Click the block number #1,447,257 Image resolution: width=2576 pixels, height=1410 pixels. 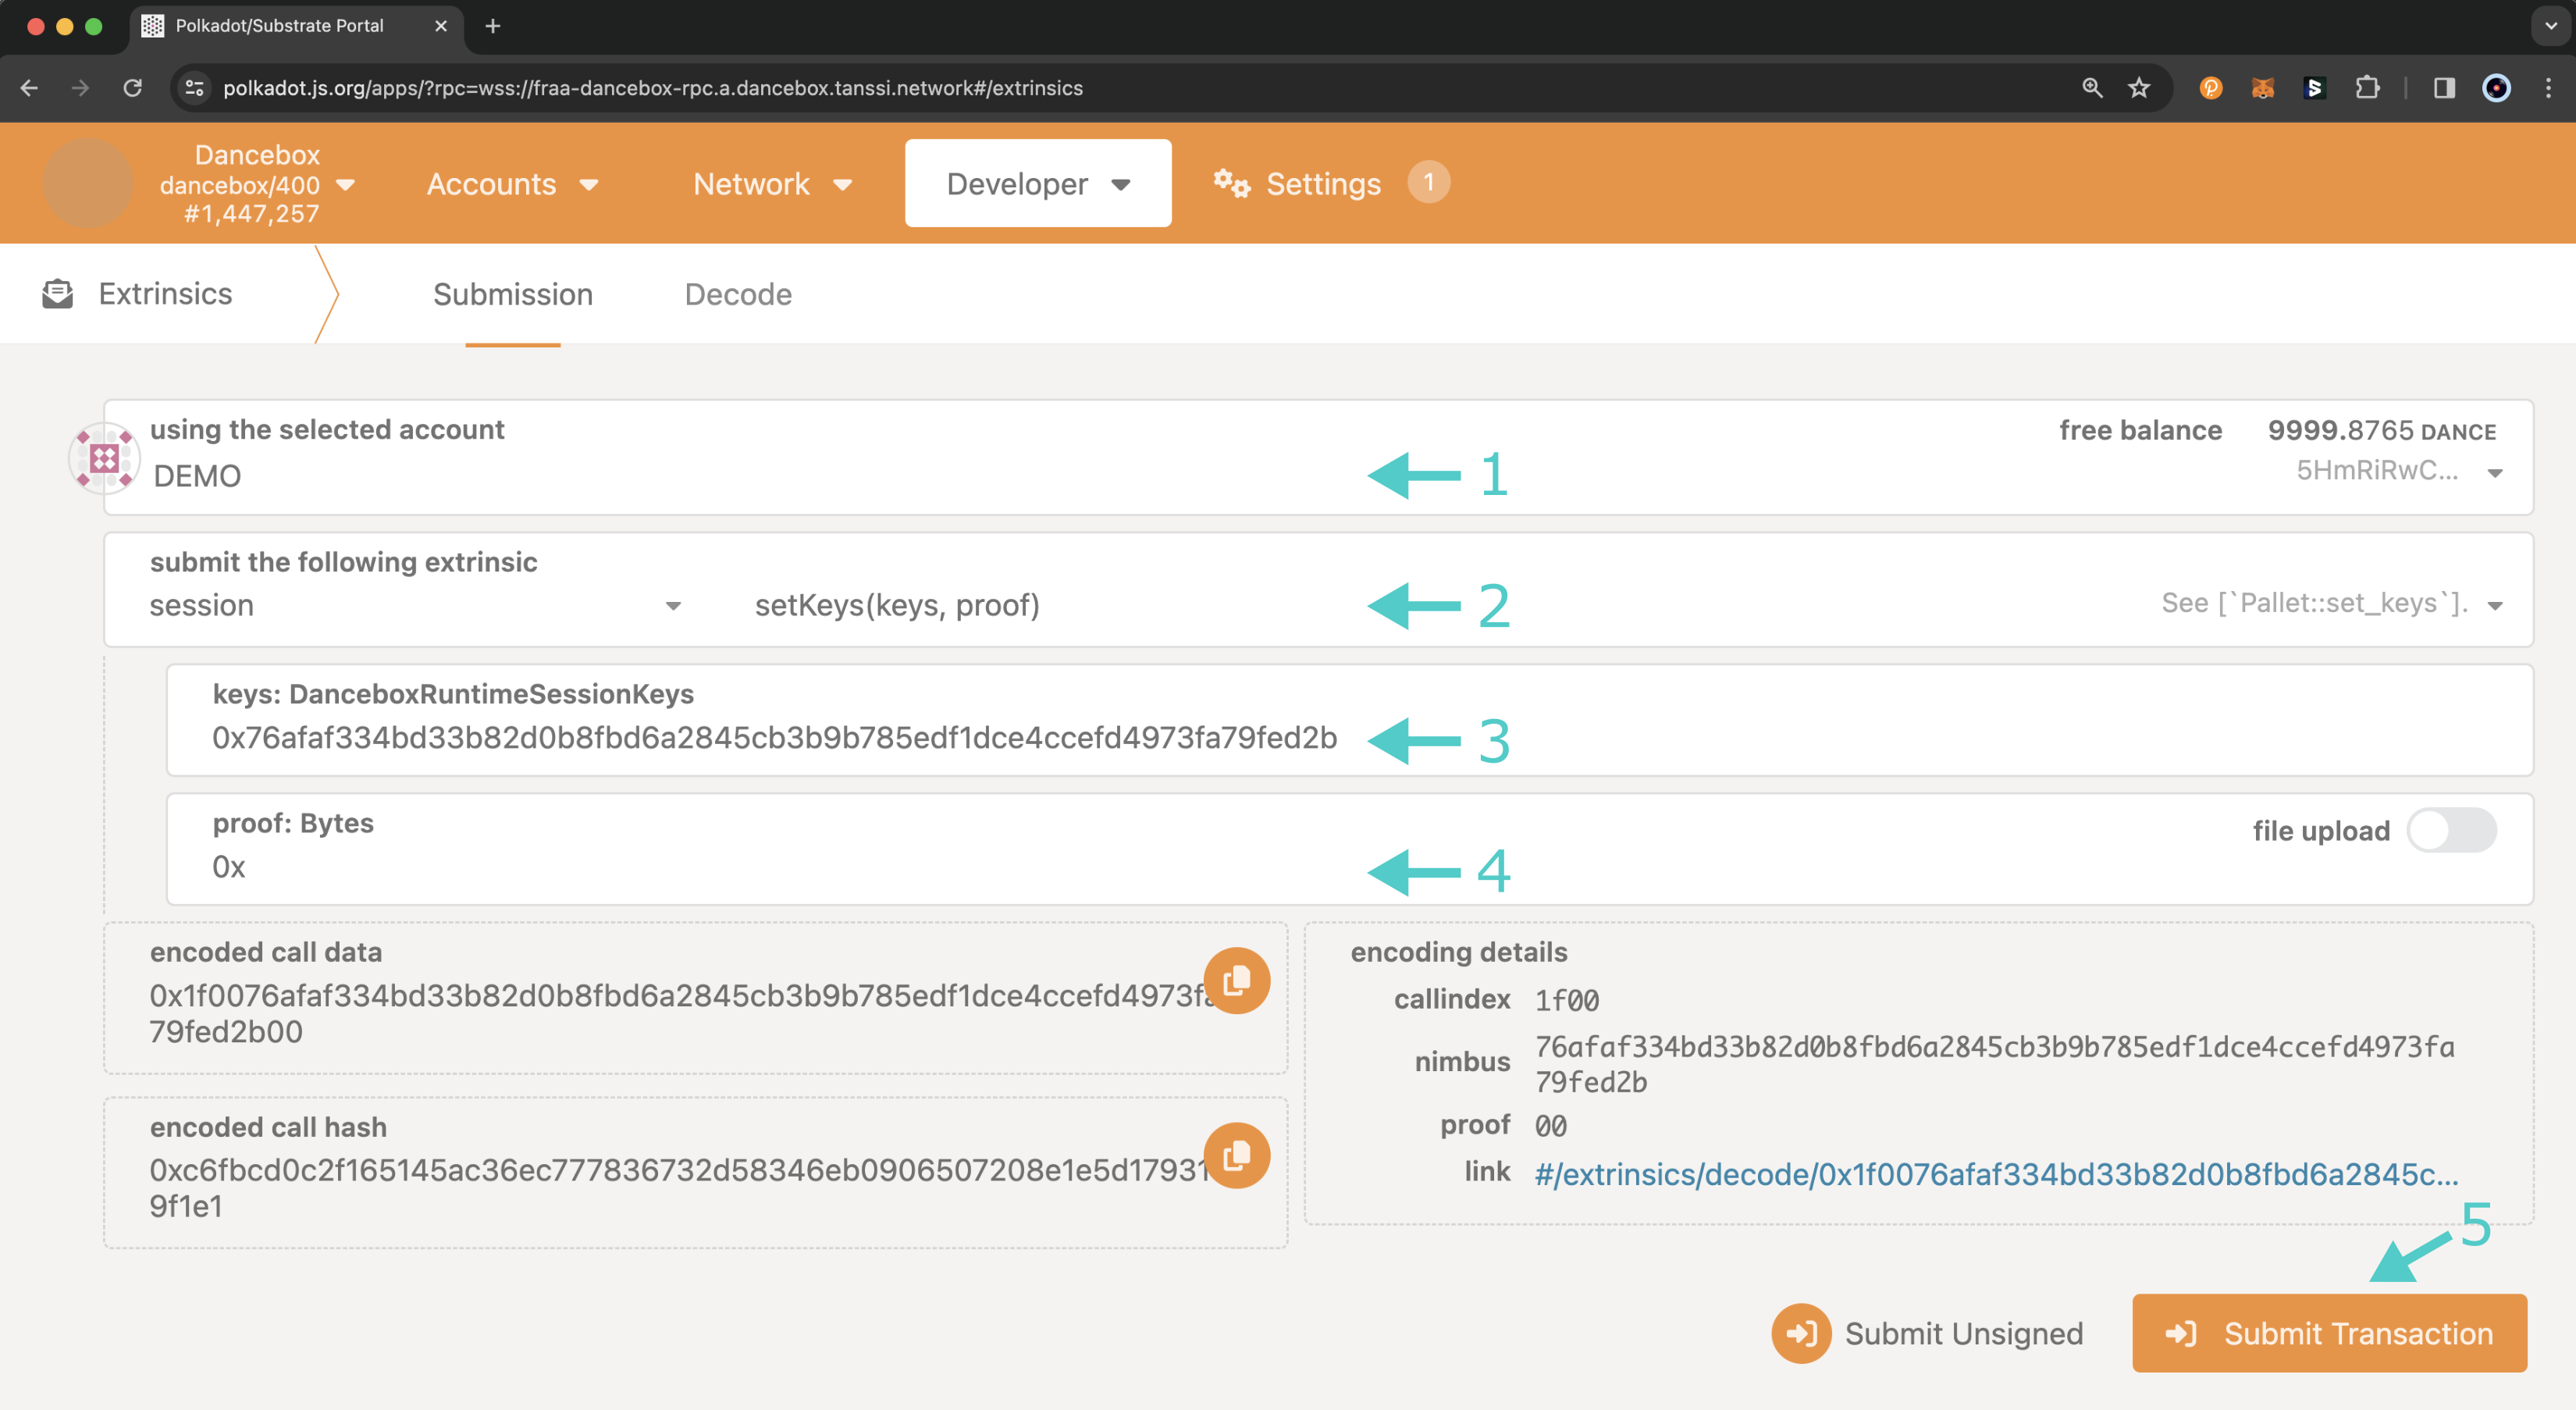pos(251,213)
